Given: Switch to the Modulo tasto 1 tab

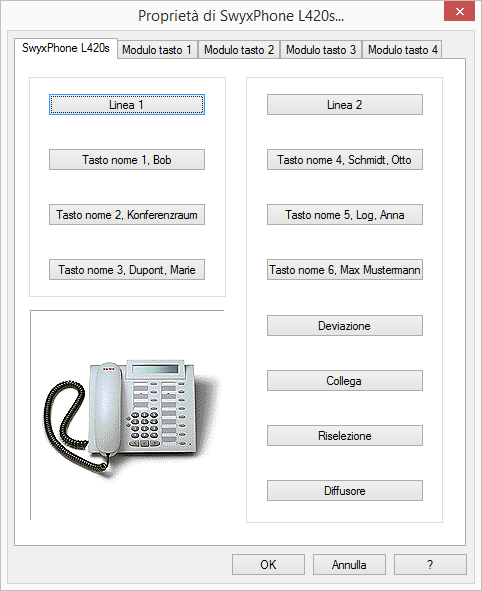Looking at the screenshot, I should click(x=157, y=50).
